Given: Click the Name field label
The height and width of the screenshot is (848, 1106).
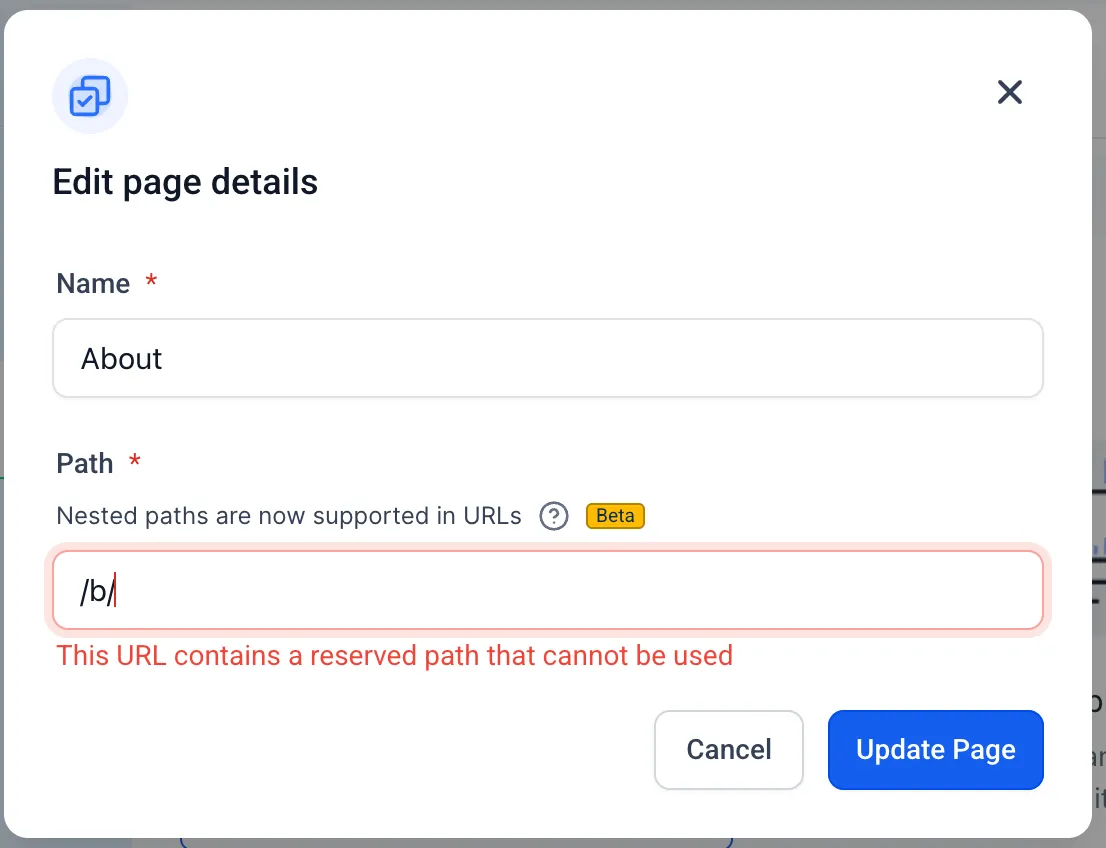Looking at the screenshot, I should click(x=93, y=284).
